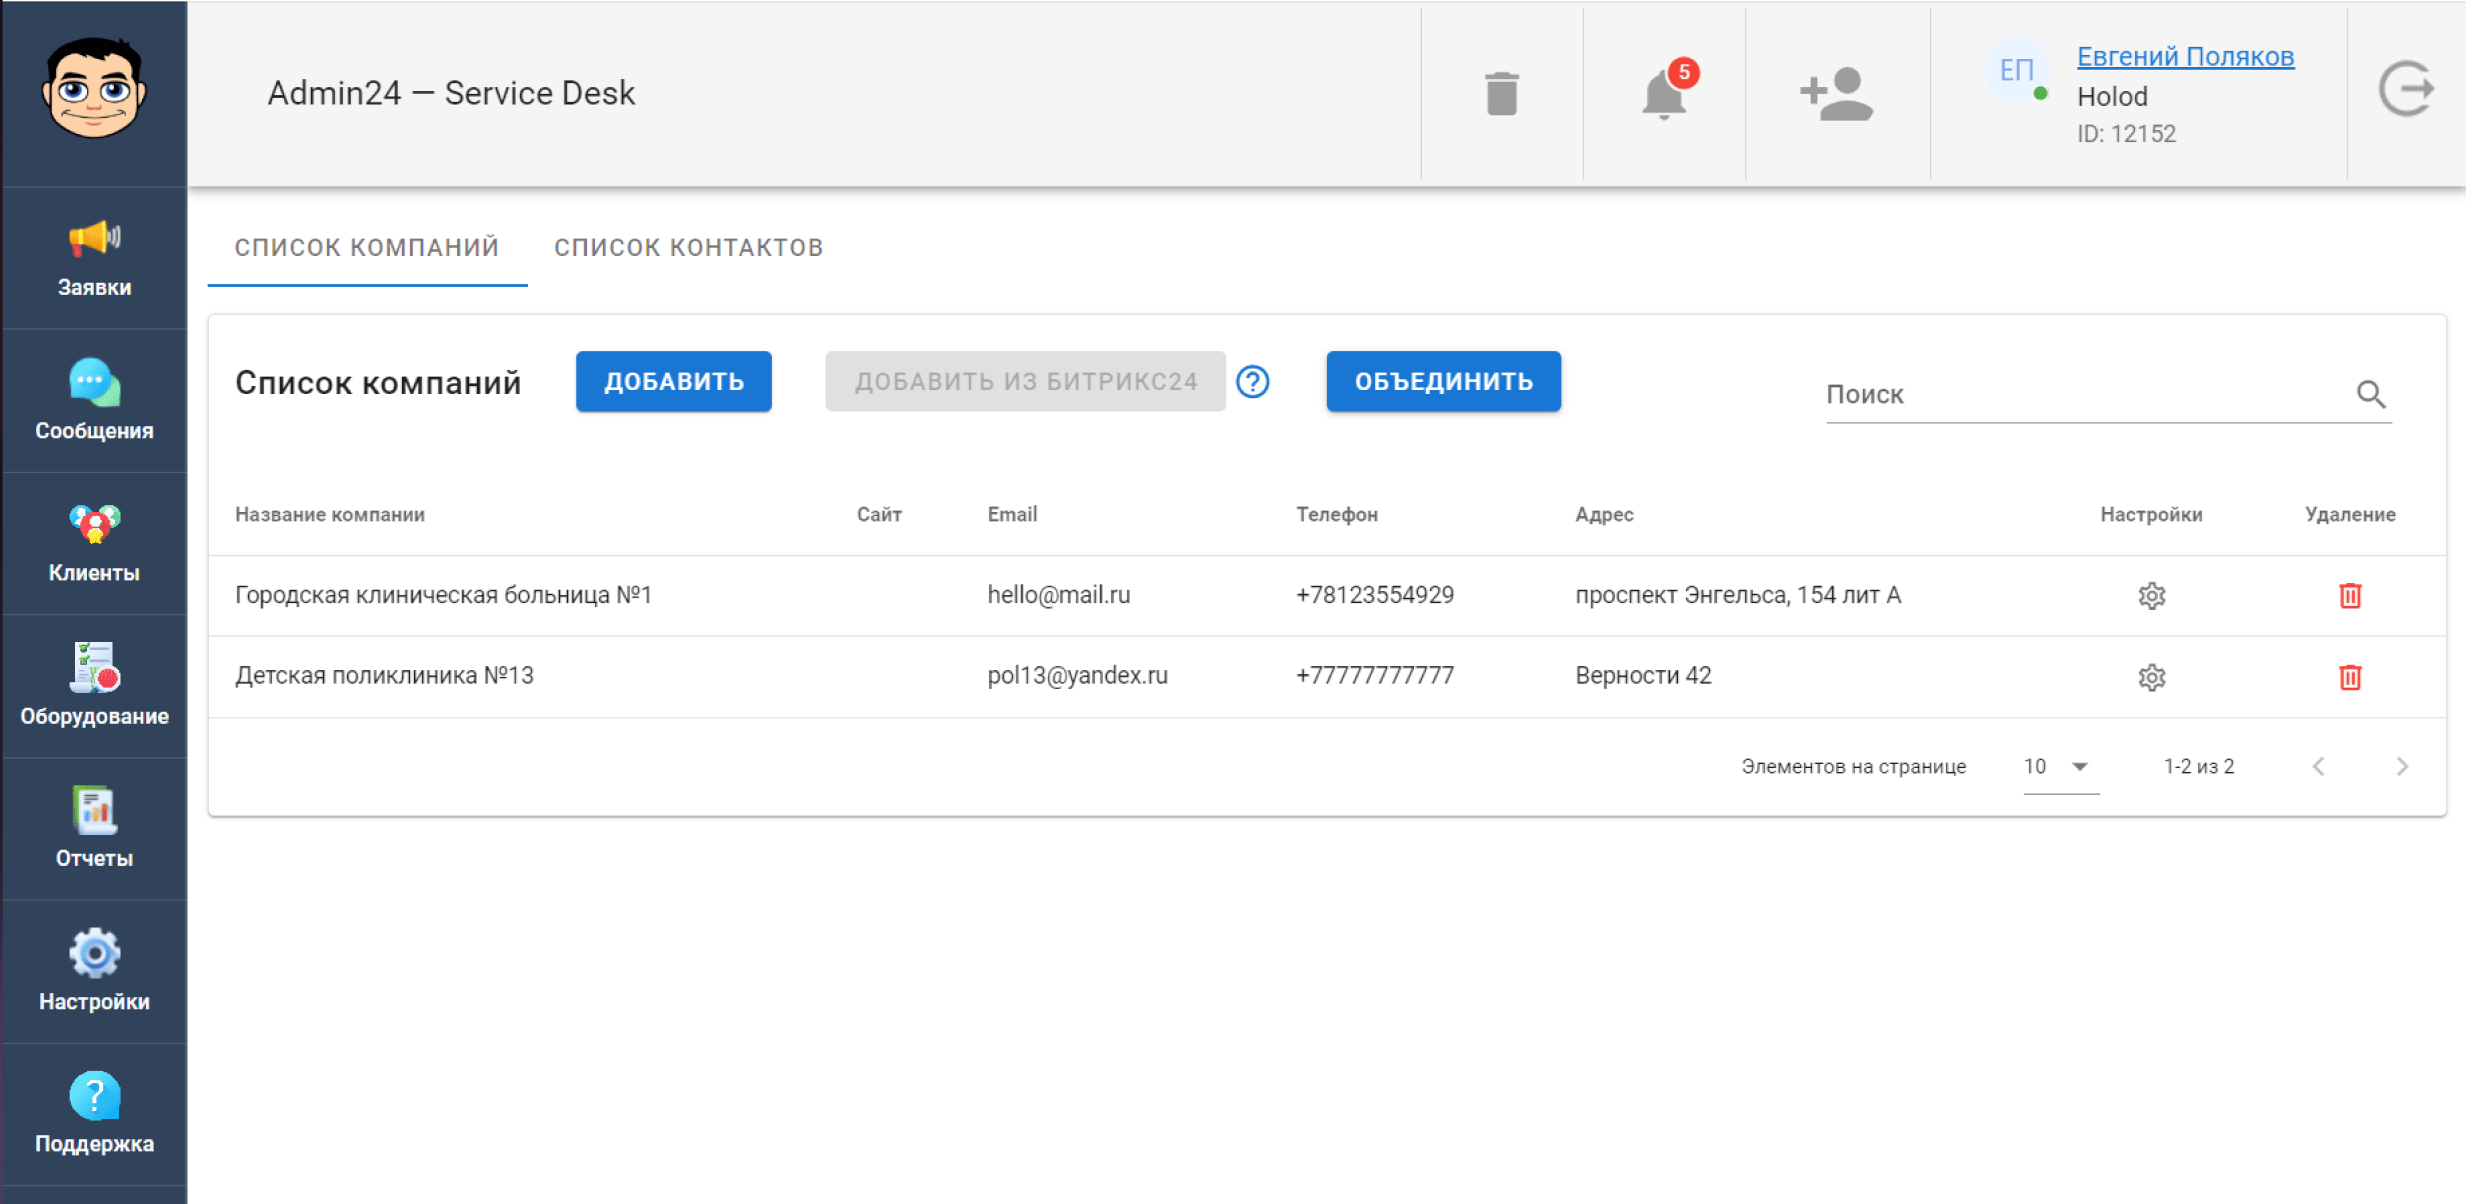Delete Городская клиническая больница №1

(2350, 595)
